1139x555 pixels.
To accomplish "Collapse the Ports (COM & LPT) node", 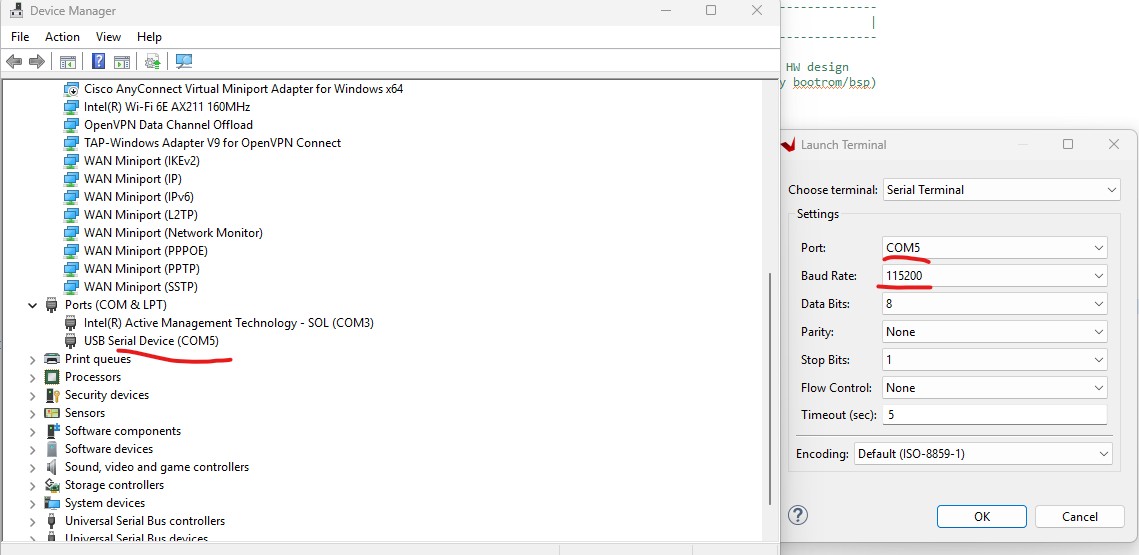I will click(33, 305).
